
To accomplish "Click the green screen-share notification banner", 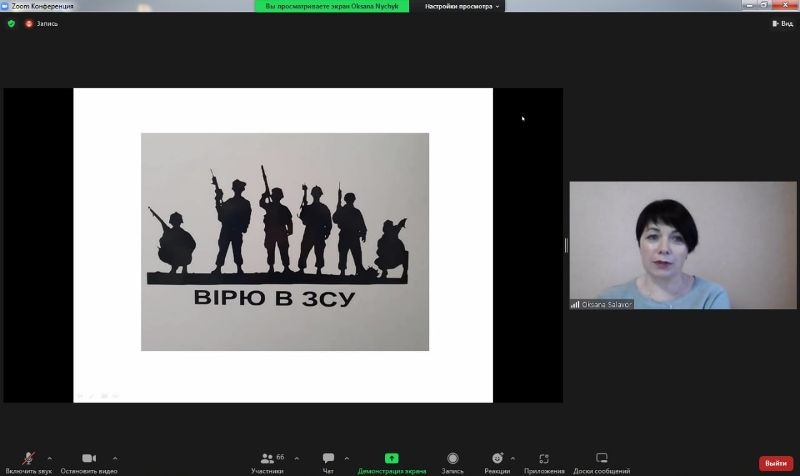I will click(x=332, y=6).
